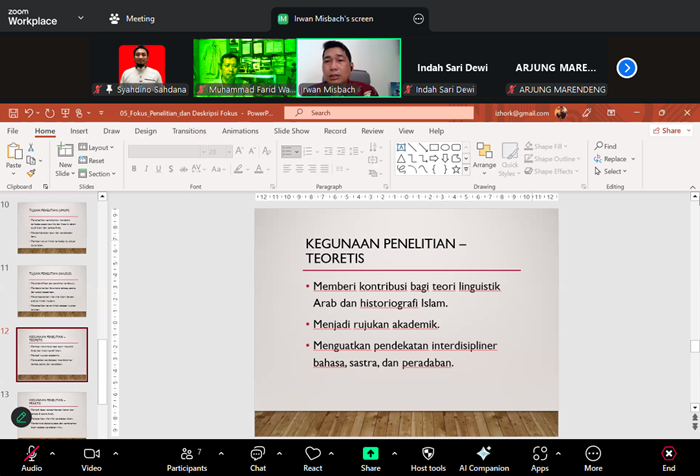Click the New Slide icon
700x476 pixels.
65,151
